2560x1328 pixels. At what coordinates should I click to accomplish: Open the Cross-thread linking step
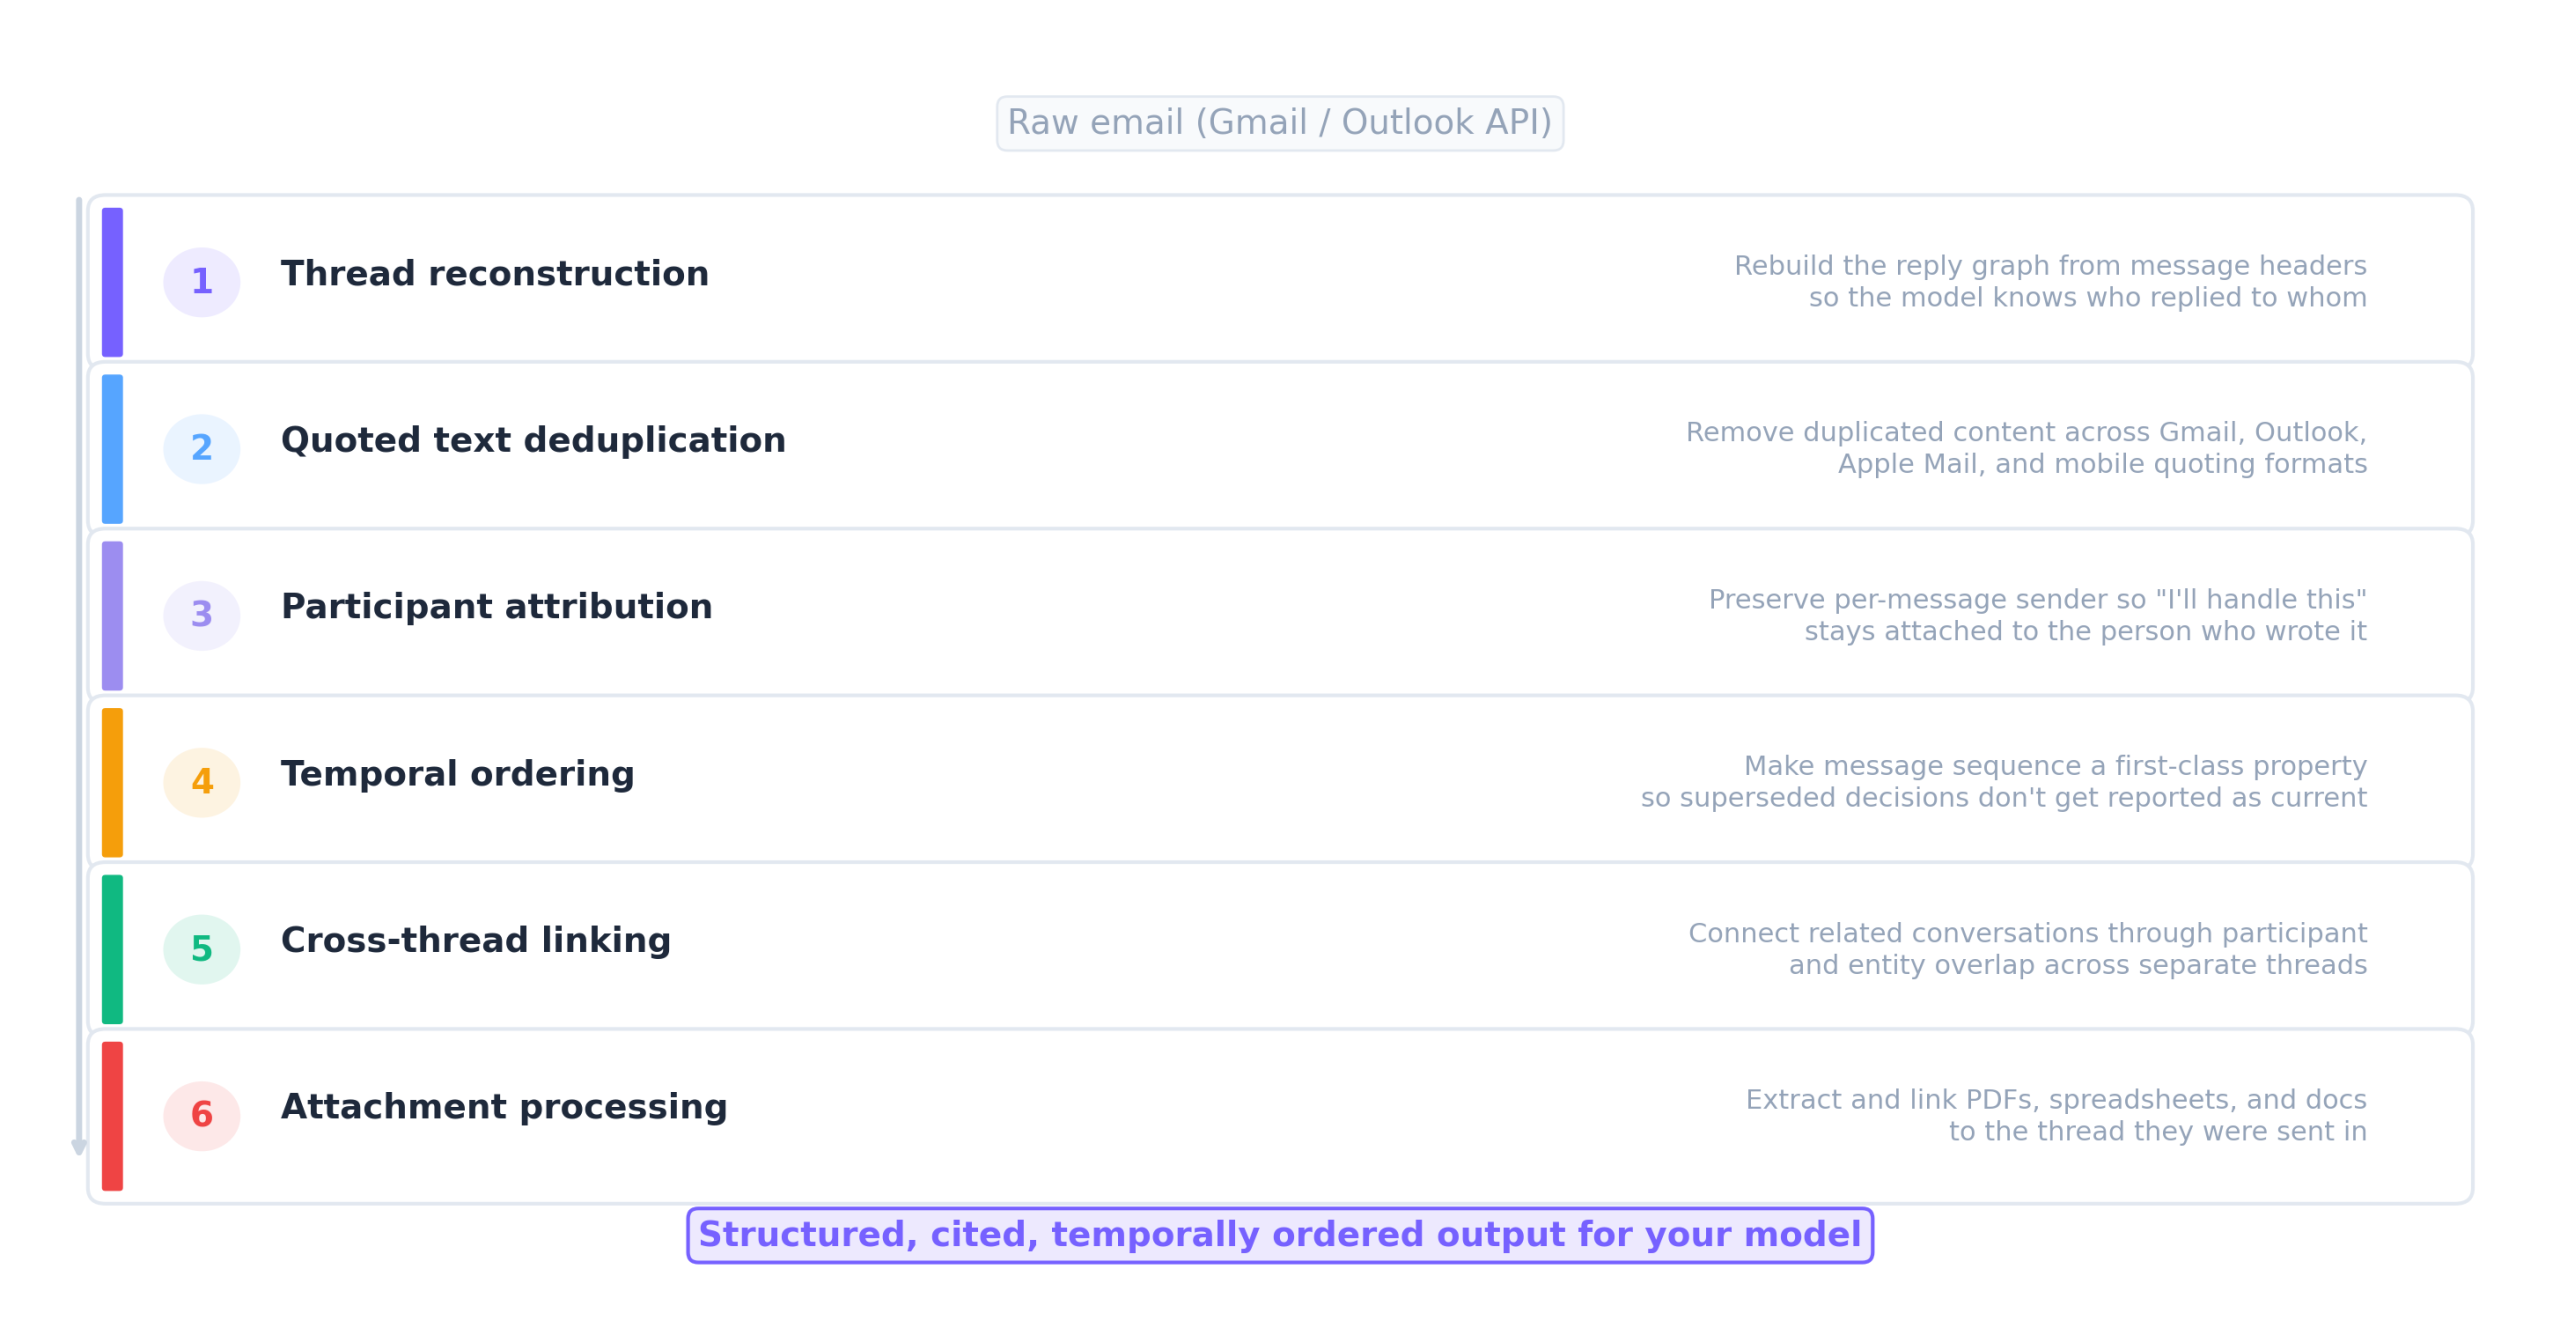click(x=475, y=941)
